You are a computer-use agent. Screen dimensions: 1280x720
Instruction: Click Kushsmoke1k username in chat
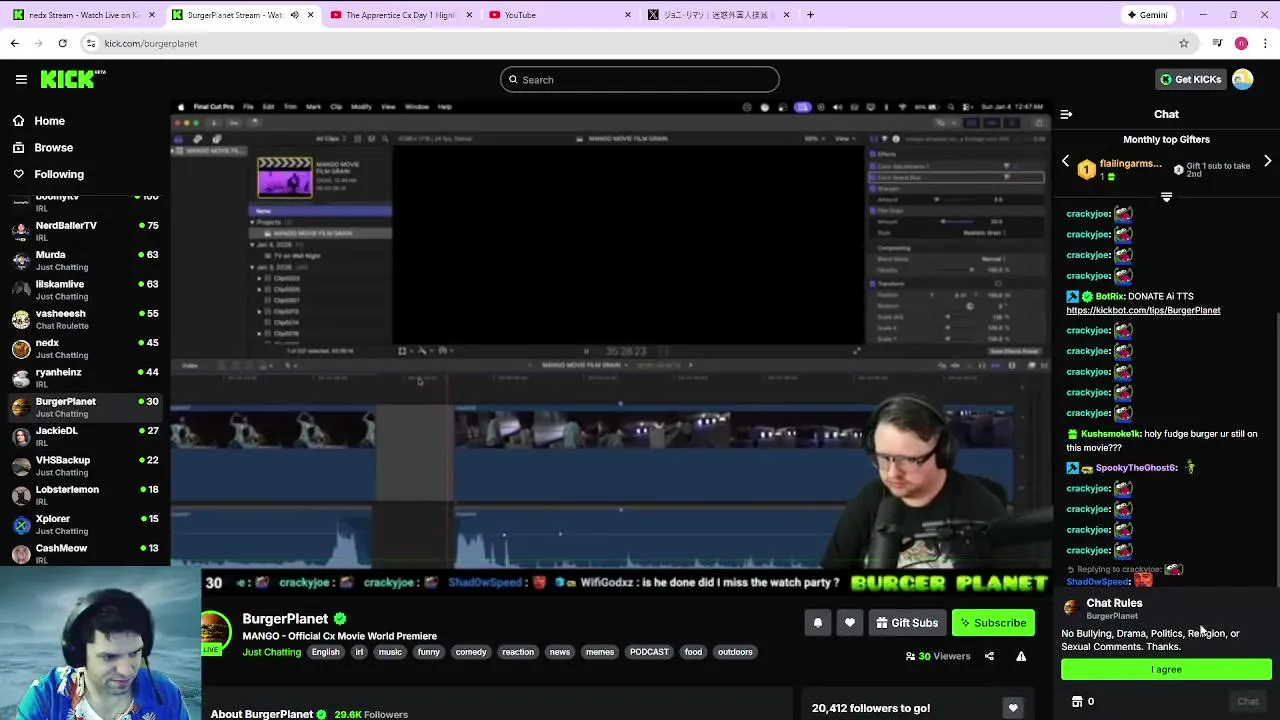(x=1110, y=434)
